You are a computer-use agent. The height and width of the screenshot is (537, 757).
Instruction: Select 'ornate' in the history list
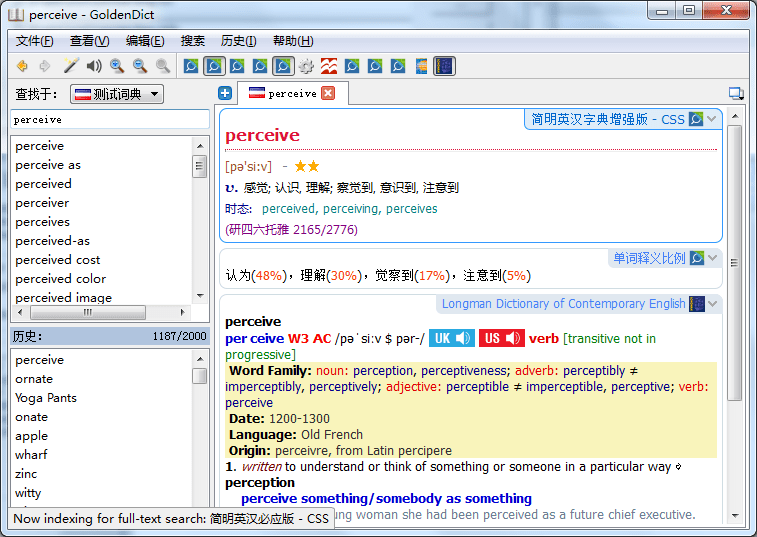click(34, 379)
